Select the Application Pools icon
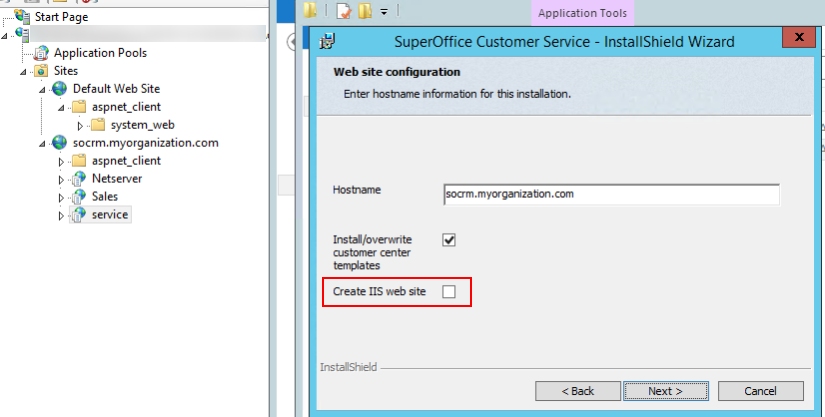 click(x=42, y=53)
